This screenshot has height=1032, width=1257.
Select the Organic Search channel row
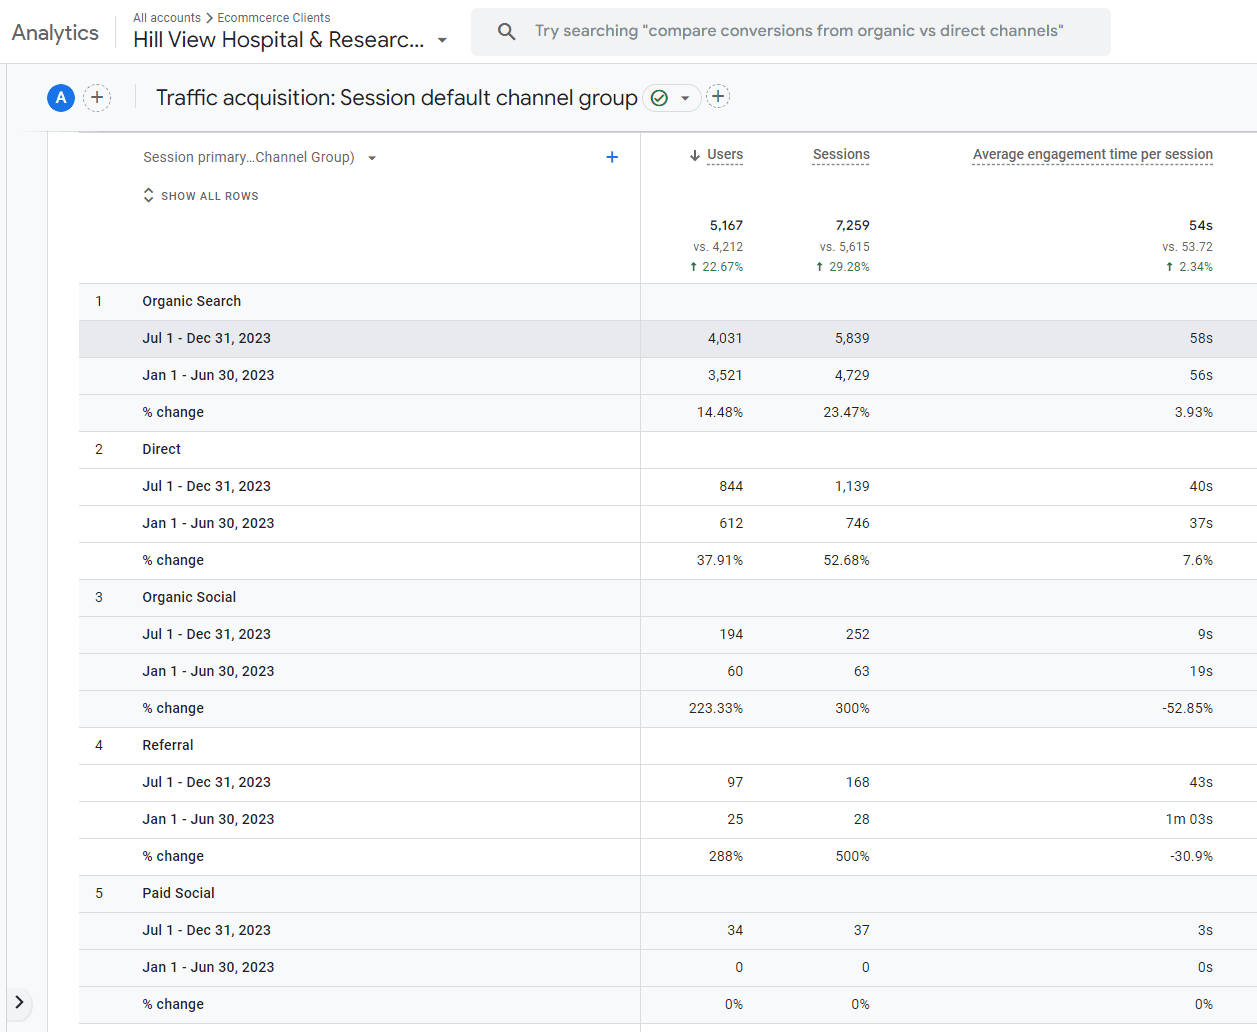[192, 301]
